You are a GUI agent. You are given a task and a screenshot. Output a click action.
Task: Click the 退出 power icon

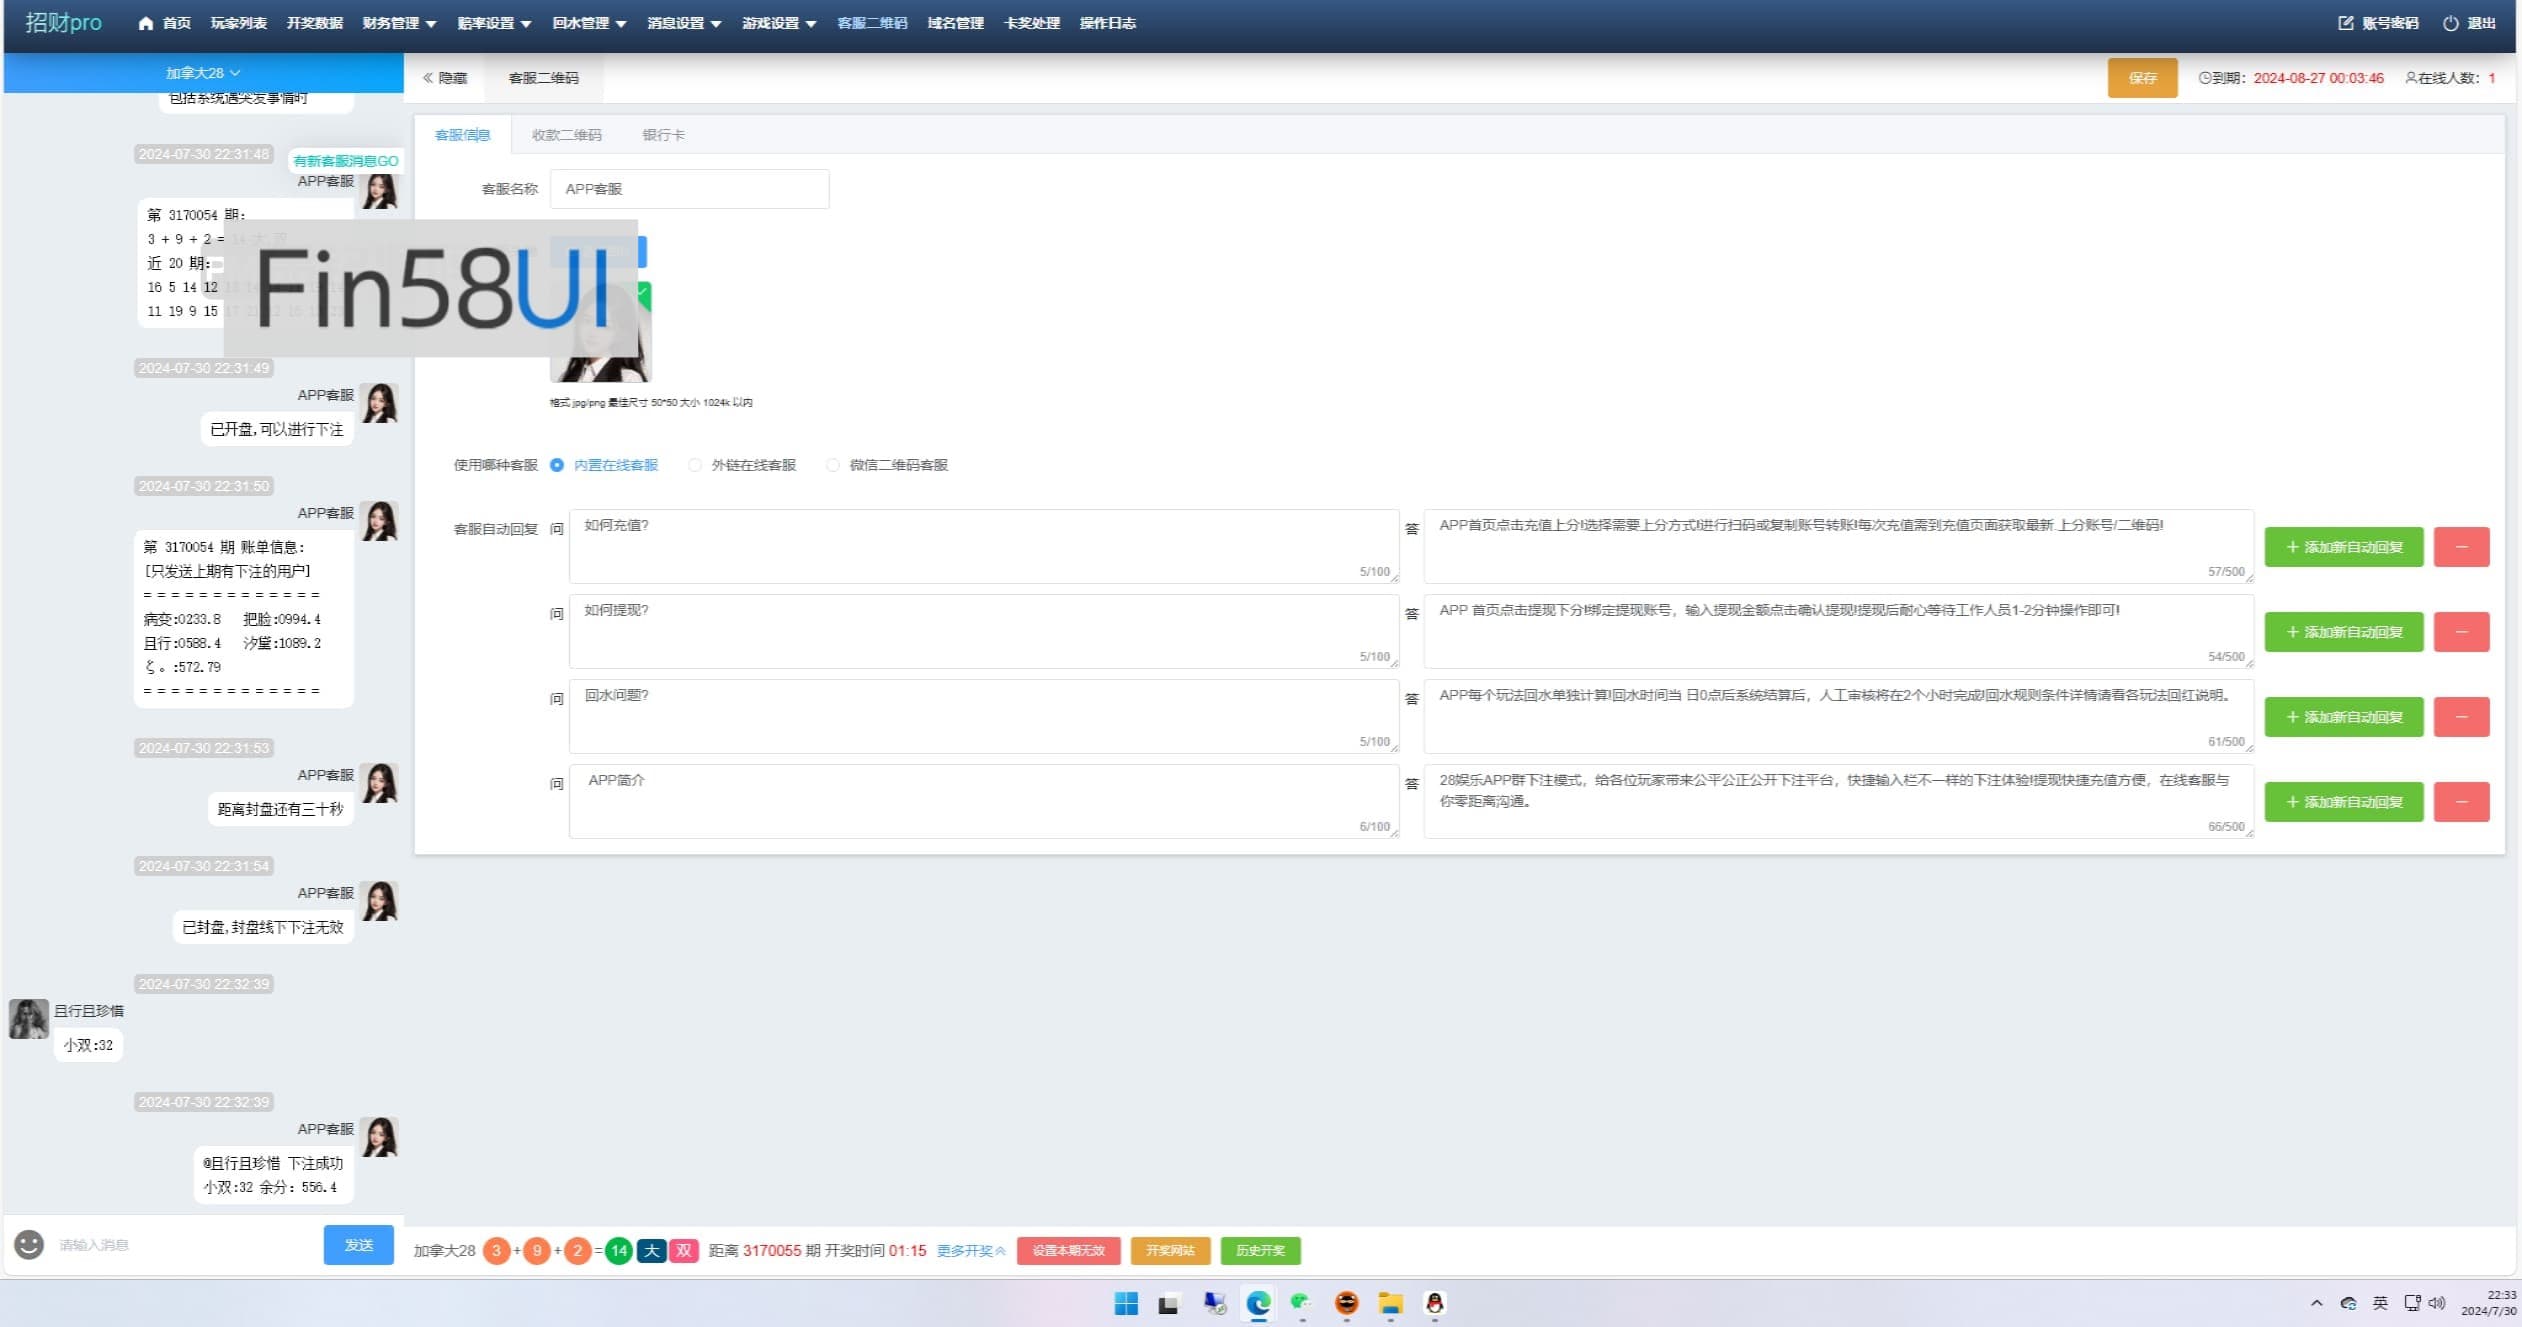(x=2450, y=23)
